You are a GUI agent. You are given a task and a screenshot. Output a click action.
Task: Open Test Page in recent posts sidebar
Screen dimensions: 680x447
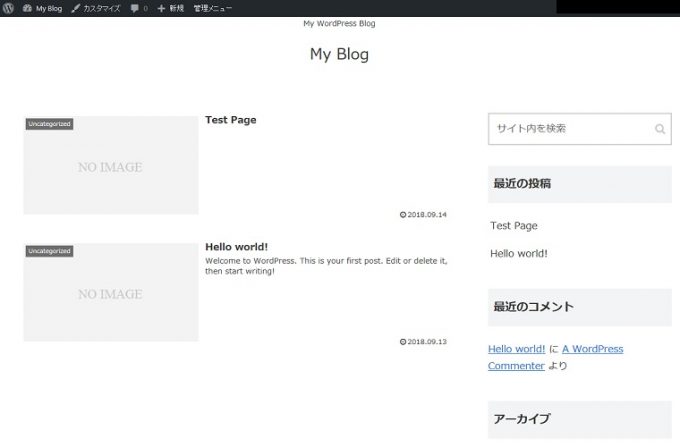(514, 225)
